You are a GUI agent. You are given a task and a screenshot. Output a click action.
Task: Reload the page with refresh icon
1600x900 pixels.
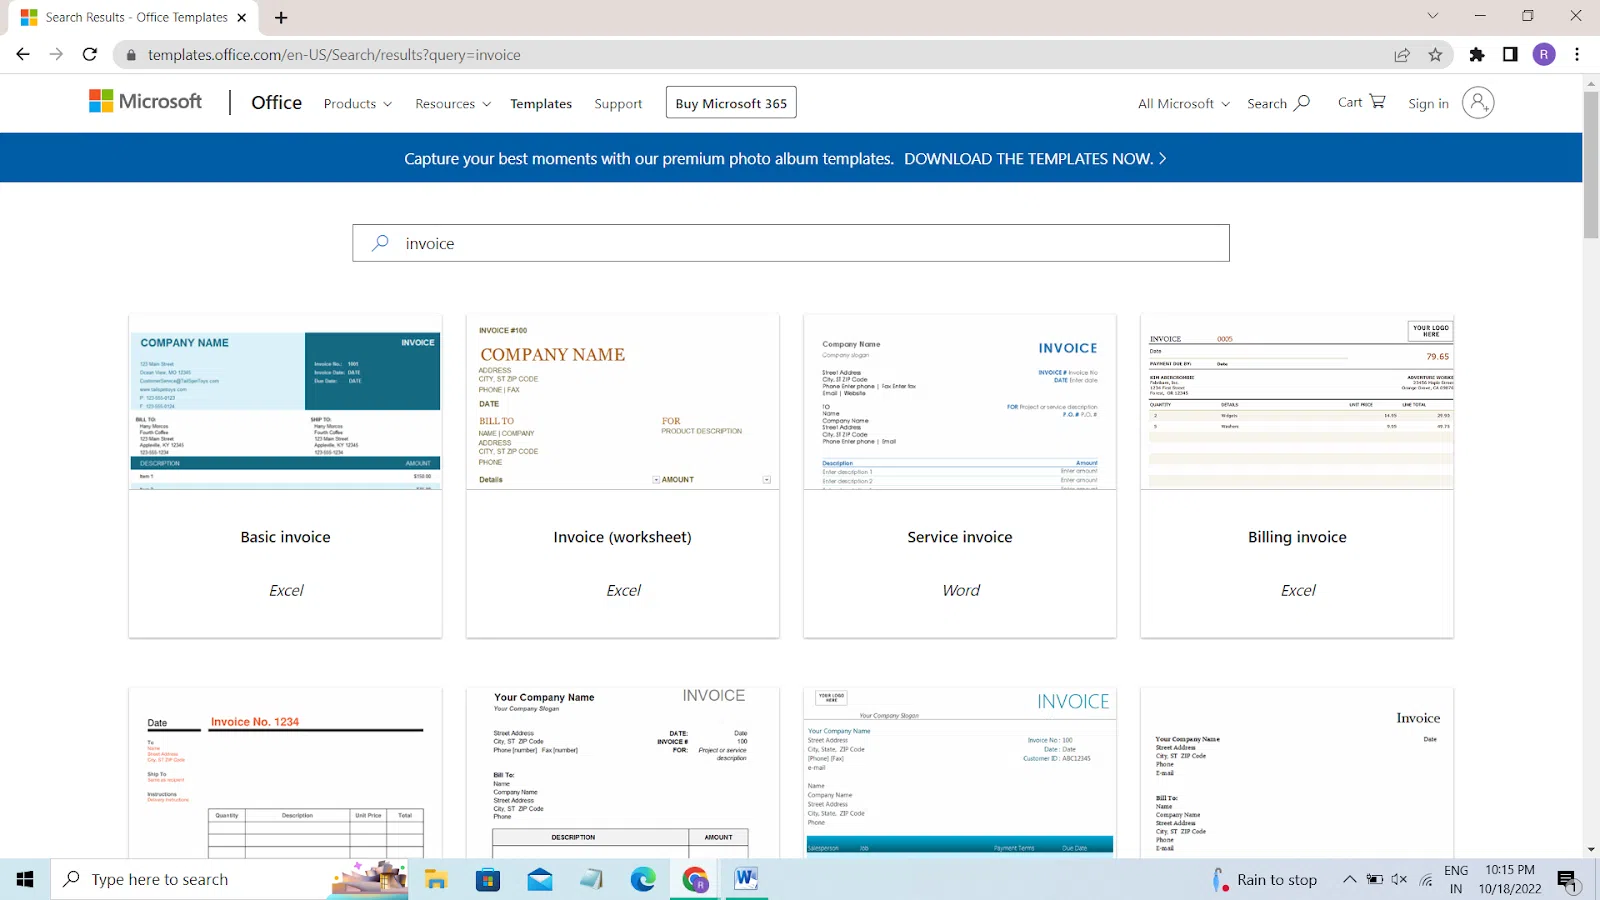90,55
